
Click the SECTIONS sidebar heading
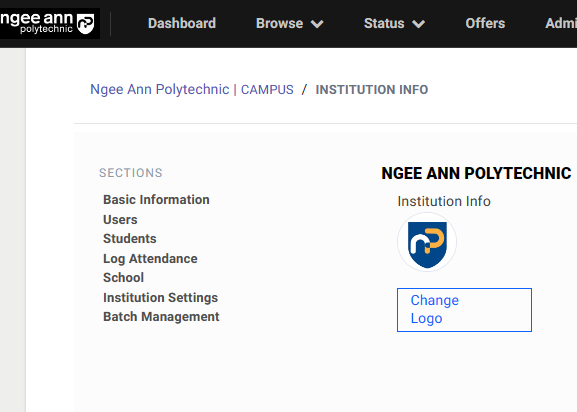(x=131, y=173)
